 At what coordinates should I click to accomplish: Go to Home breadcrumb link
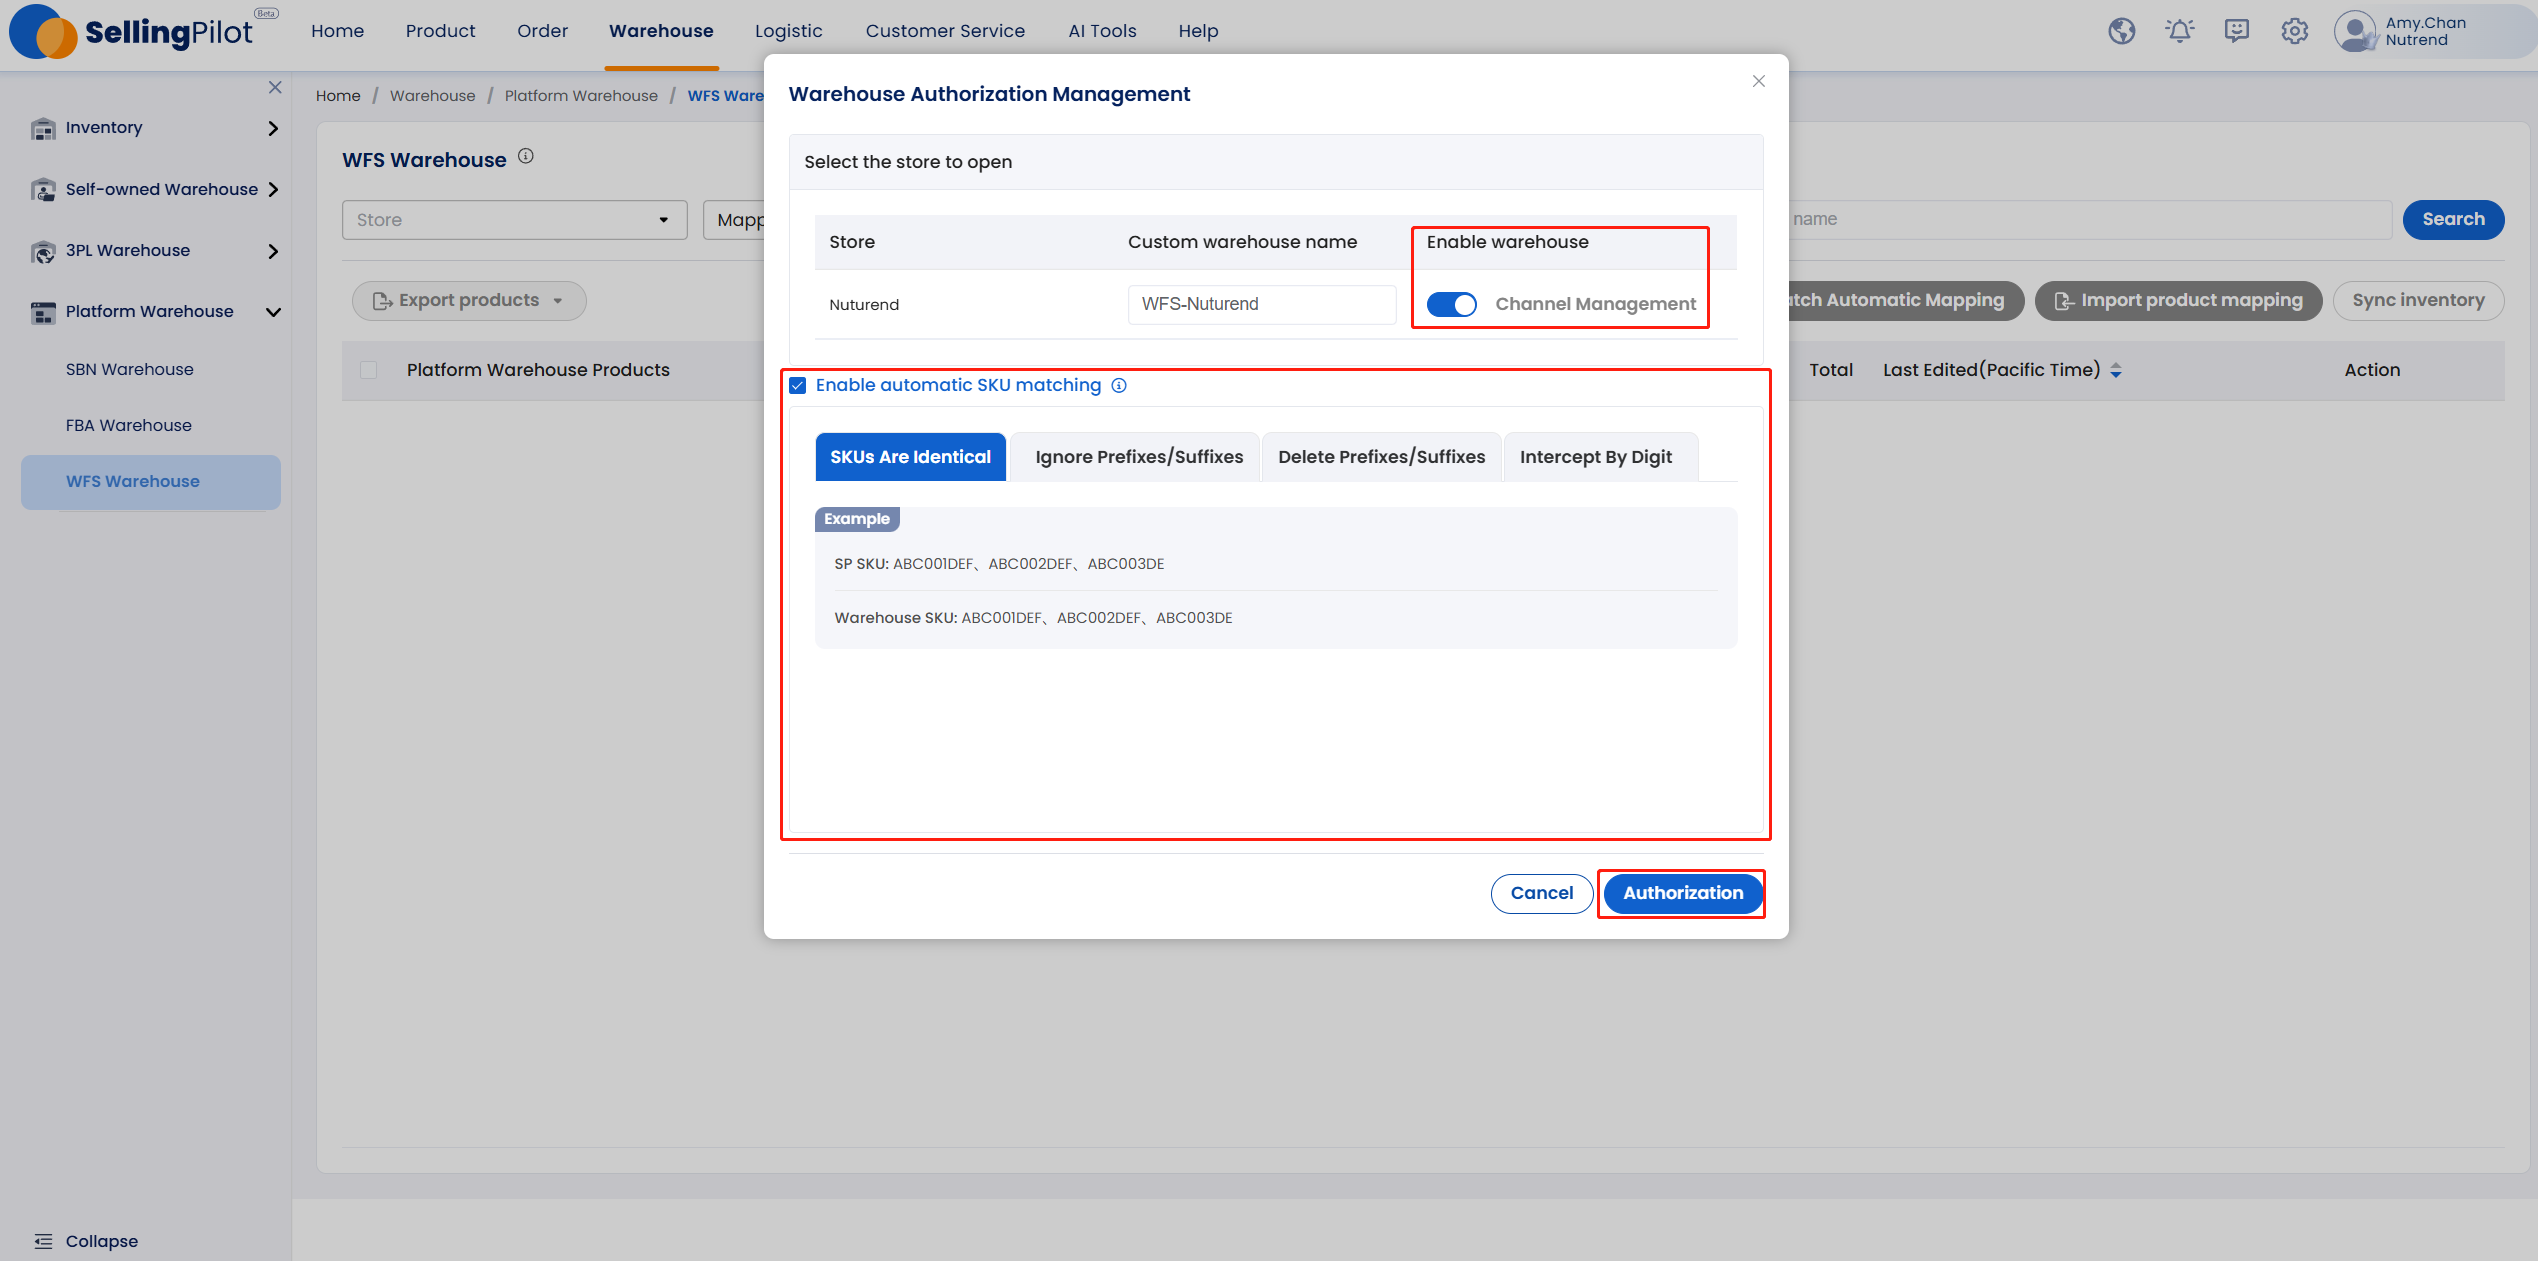(338, 96)
